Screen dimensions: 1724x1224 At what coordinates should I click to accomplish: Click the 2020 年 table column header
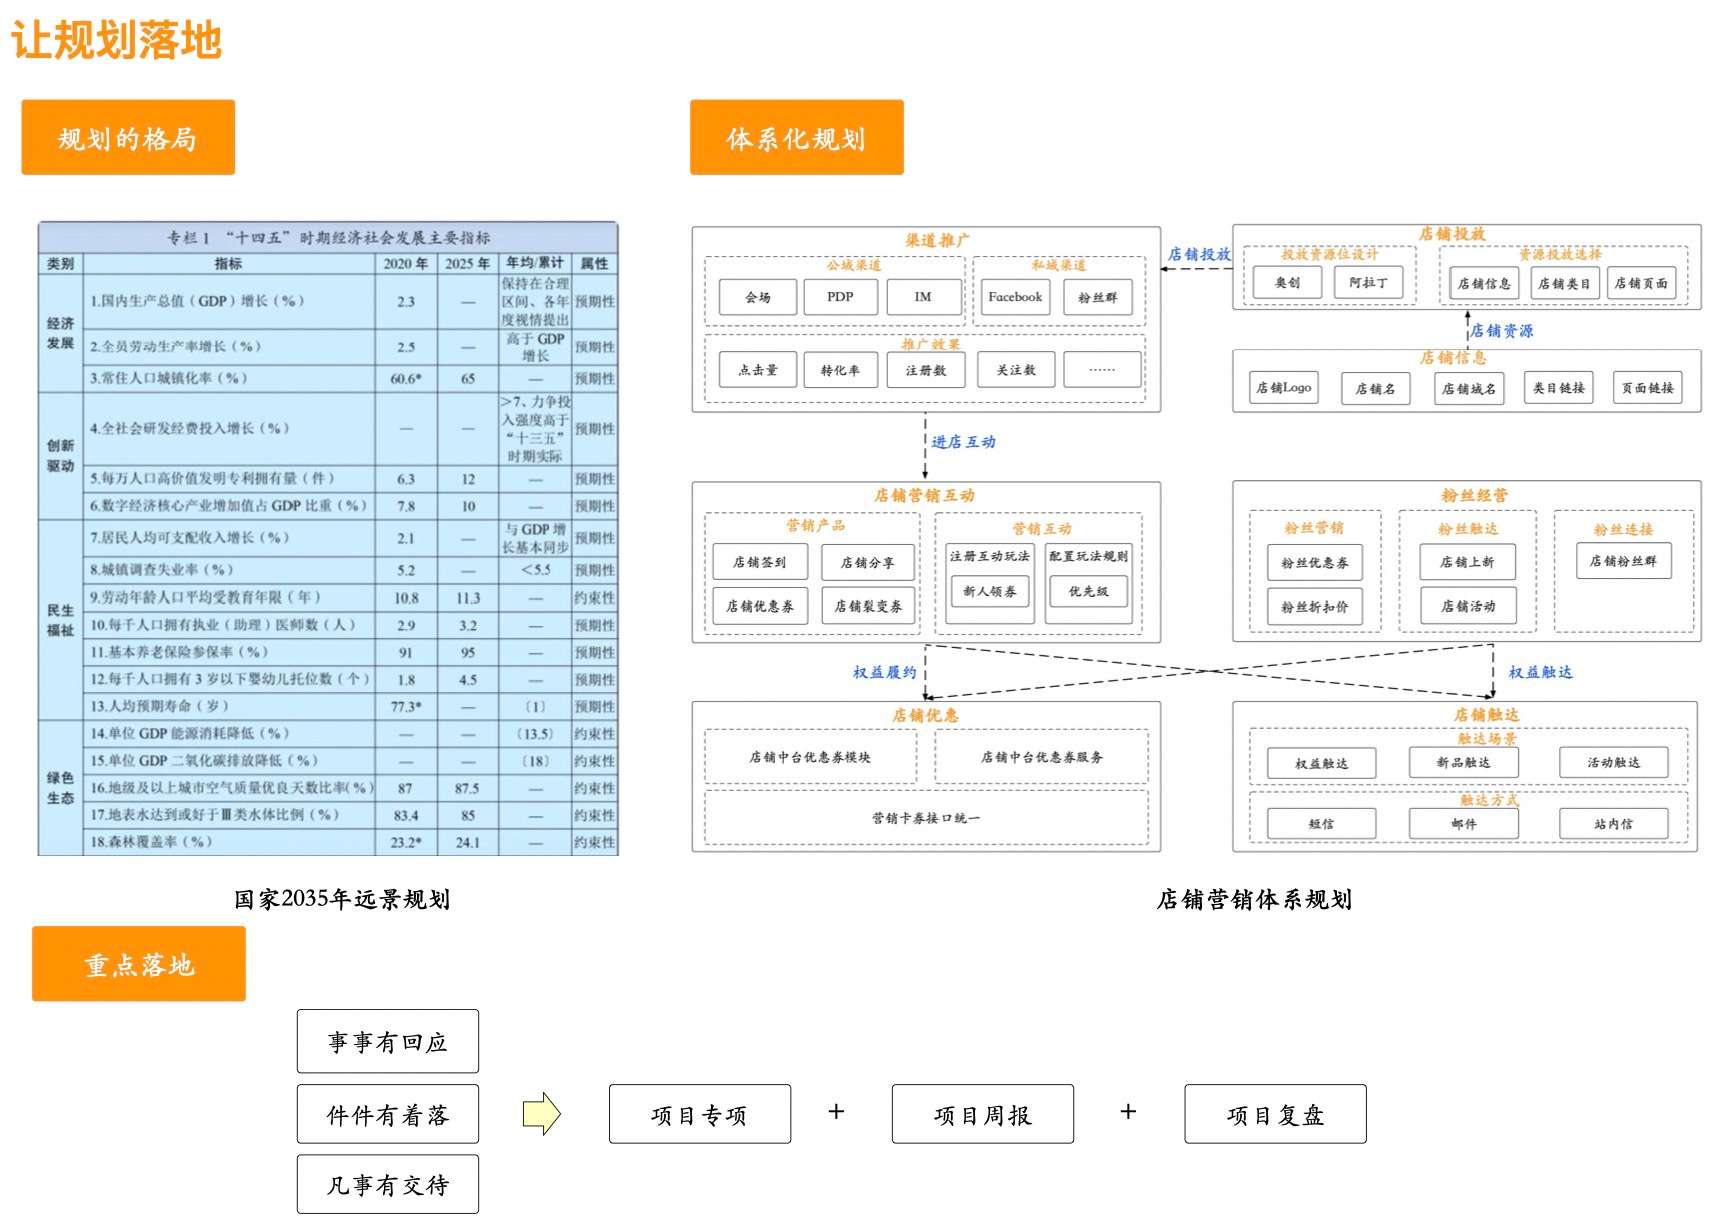tap(406, 264)
